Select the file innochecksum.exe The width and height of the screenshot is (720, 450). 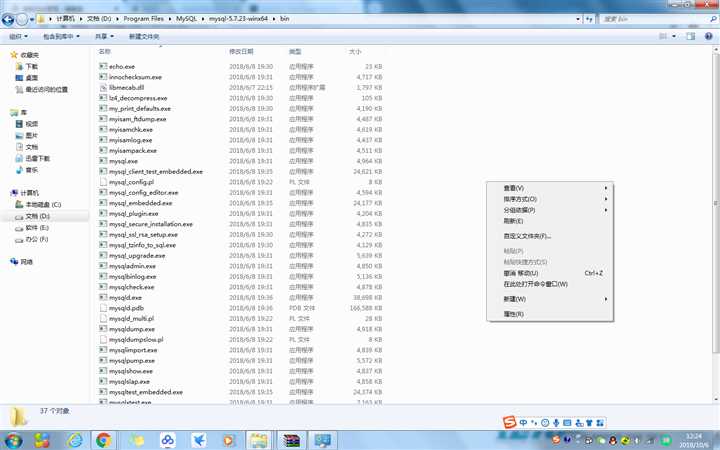click(x=135, y=77)
